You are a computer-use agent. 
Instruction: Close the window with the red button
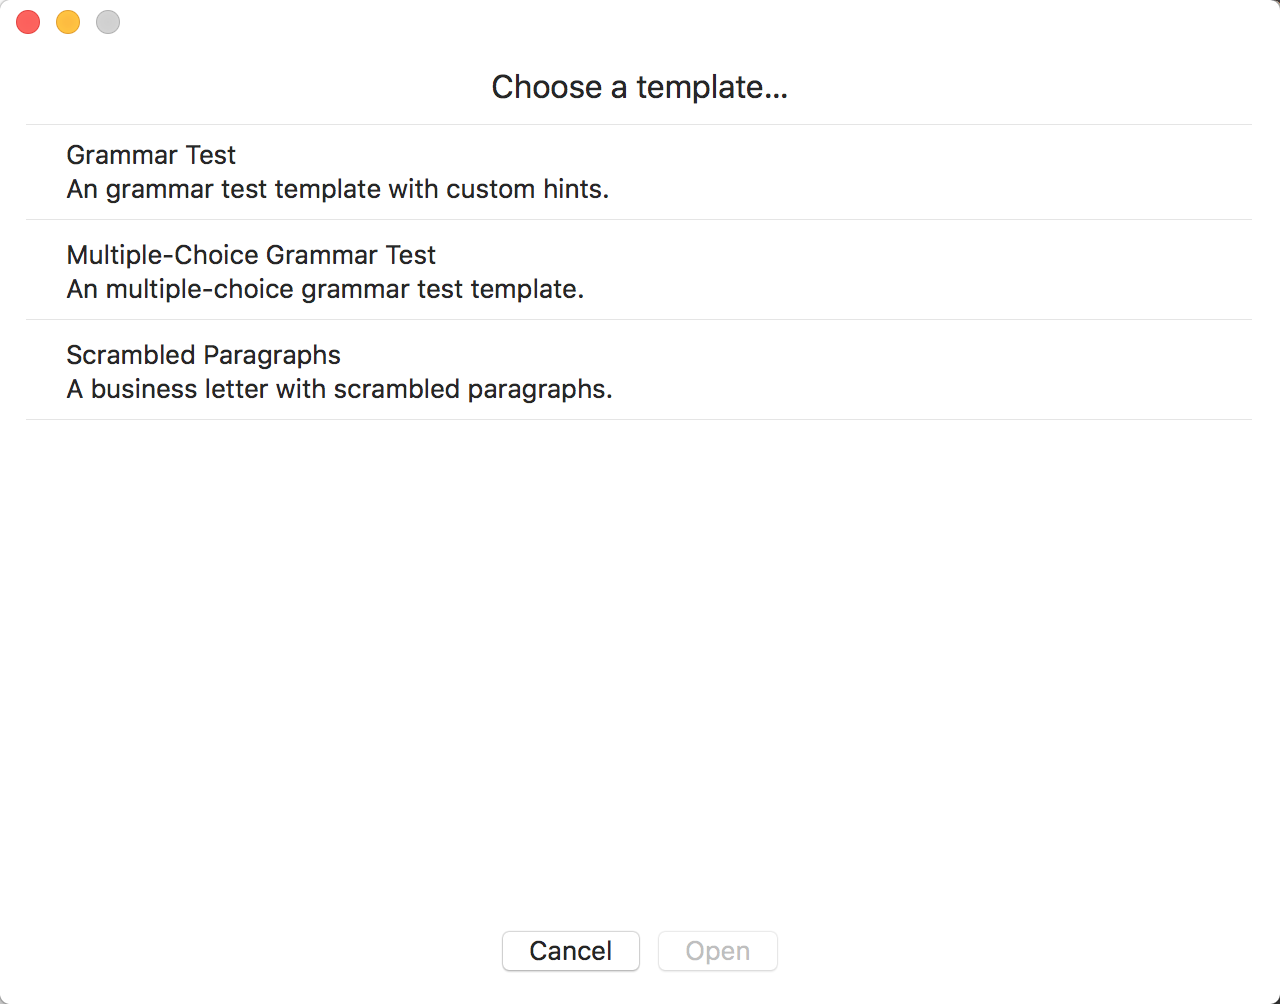[28, 22]
